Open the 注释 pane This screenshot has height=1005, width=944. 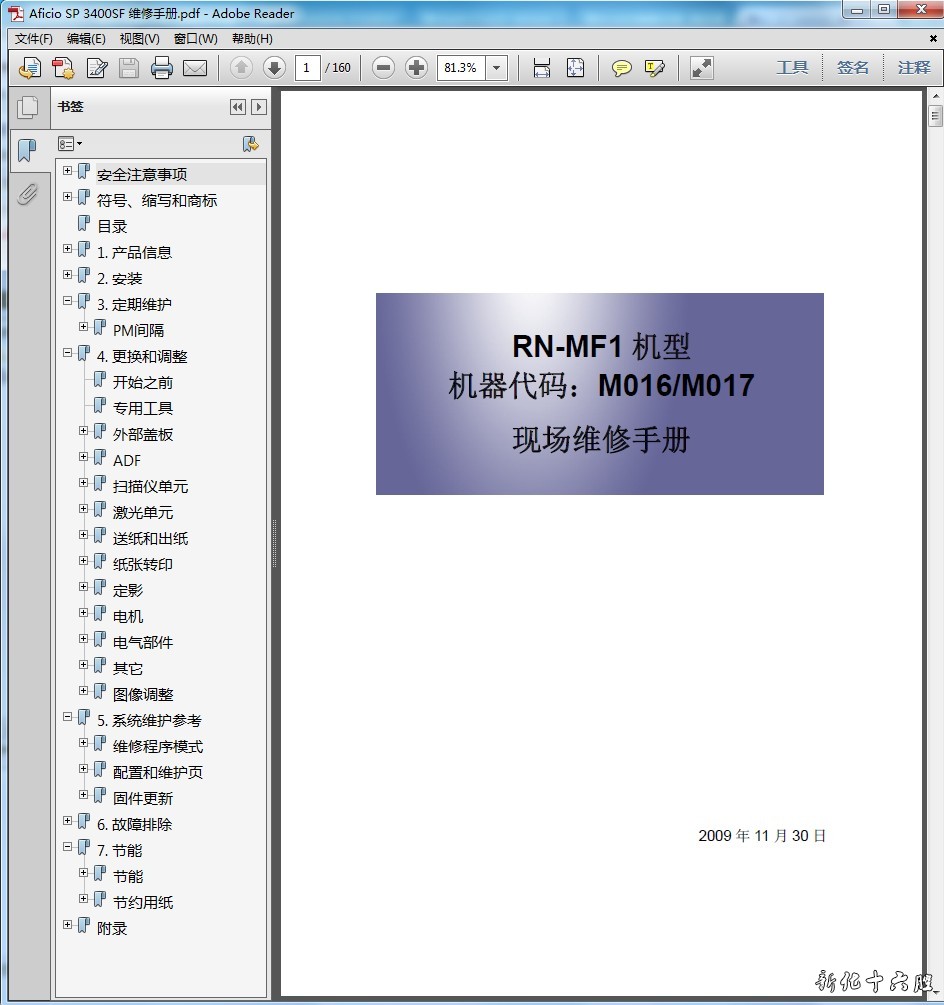click(x=913, y=68)
